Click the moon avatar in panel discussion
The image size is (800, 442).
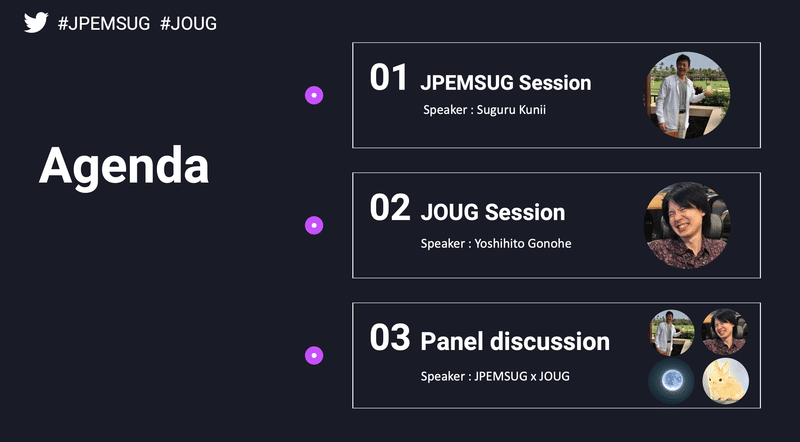[x=672, y=381]
